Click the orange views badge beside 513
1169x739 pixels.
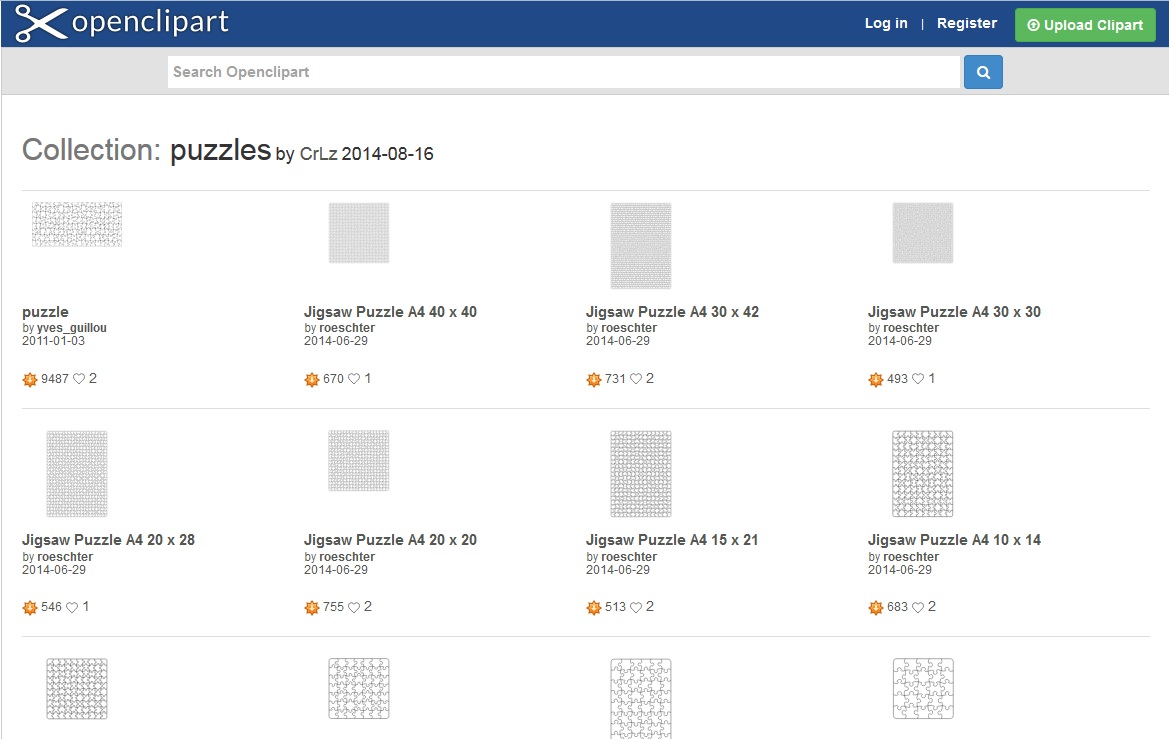click(593, 608)
